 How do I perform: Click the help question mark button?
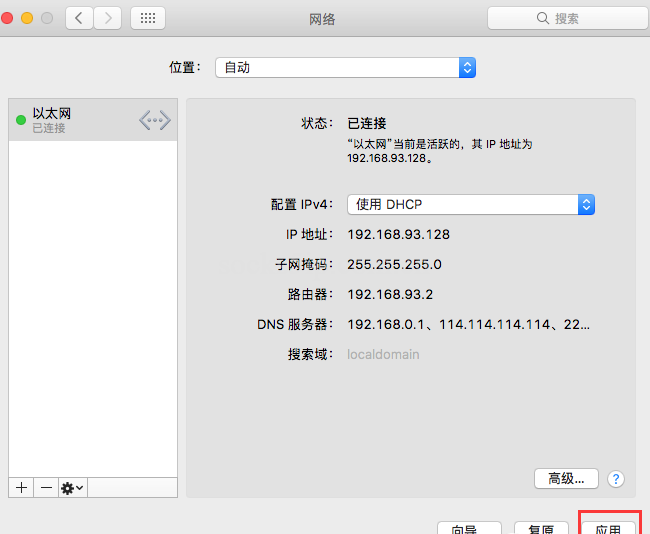coord(616,479)
